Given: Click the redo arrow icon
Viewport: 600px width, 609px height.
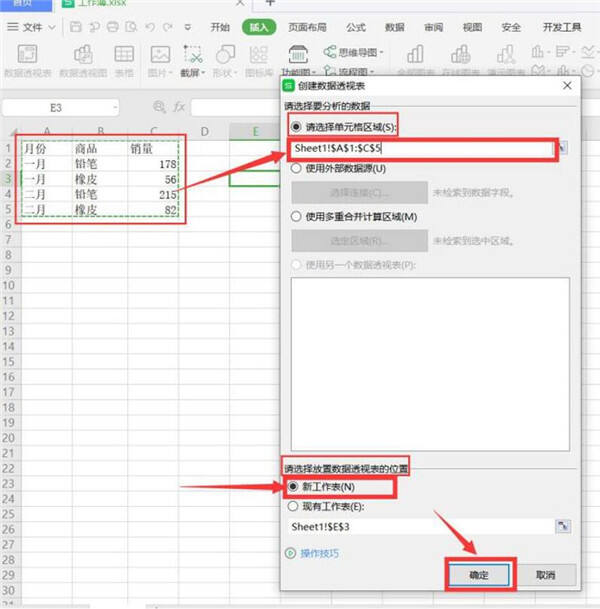Looking at the screenshot, I should (168, 27).
